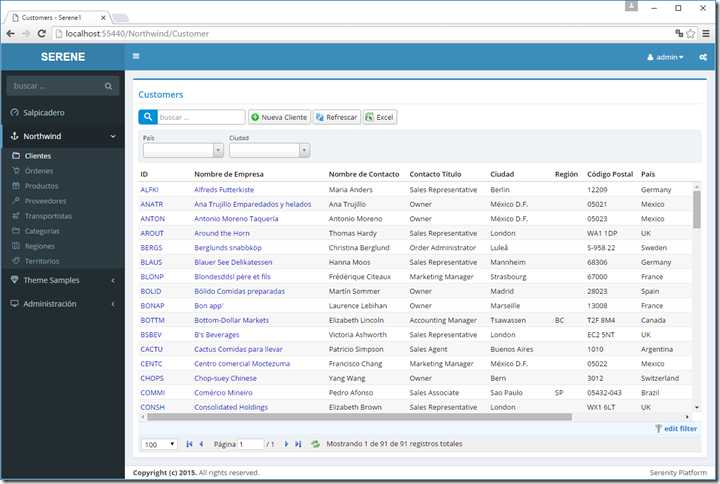Sort by ID column header
The width and height of the screenshot is (720, 484).
pos(144,174)
